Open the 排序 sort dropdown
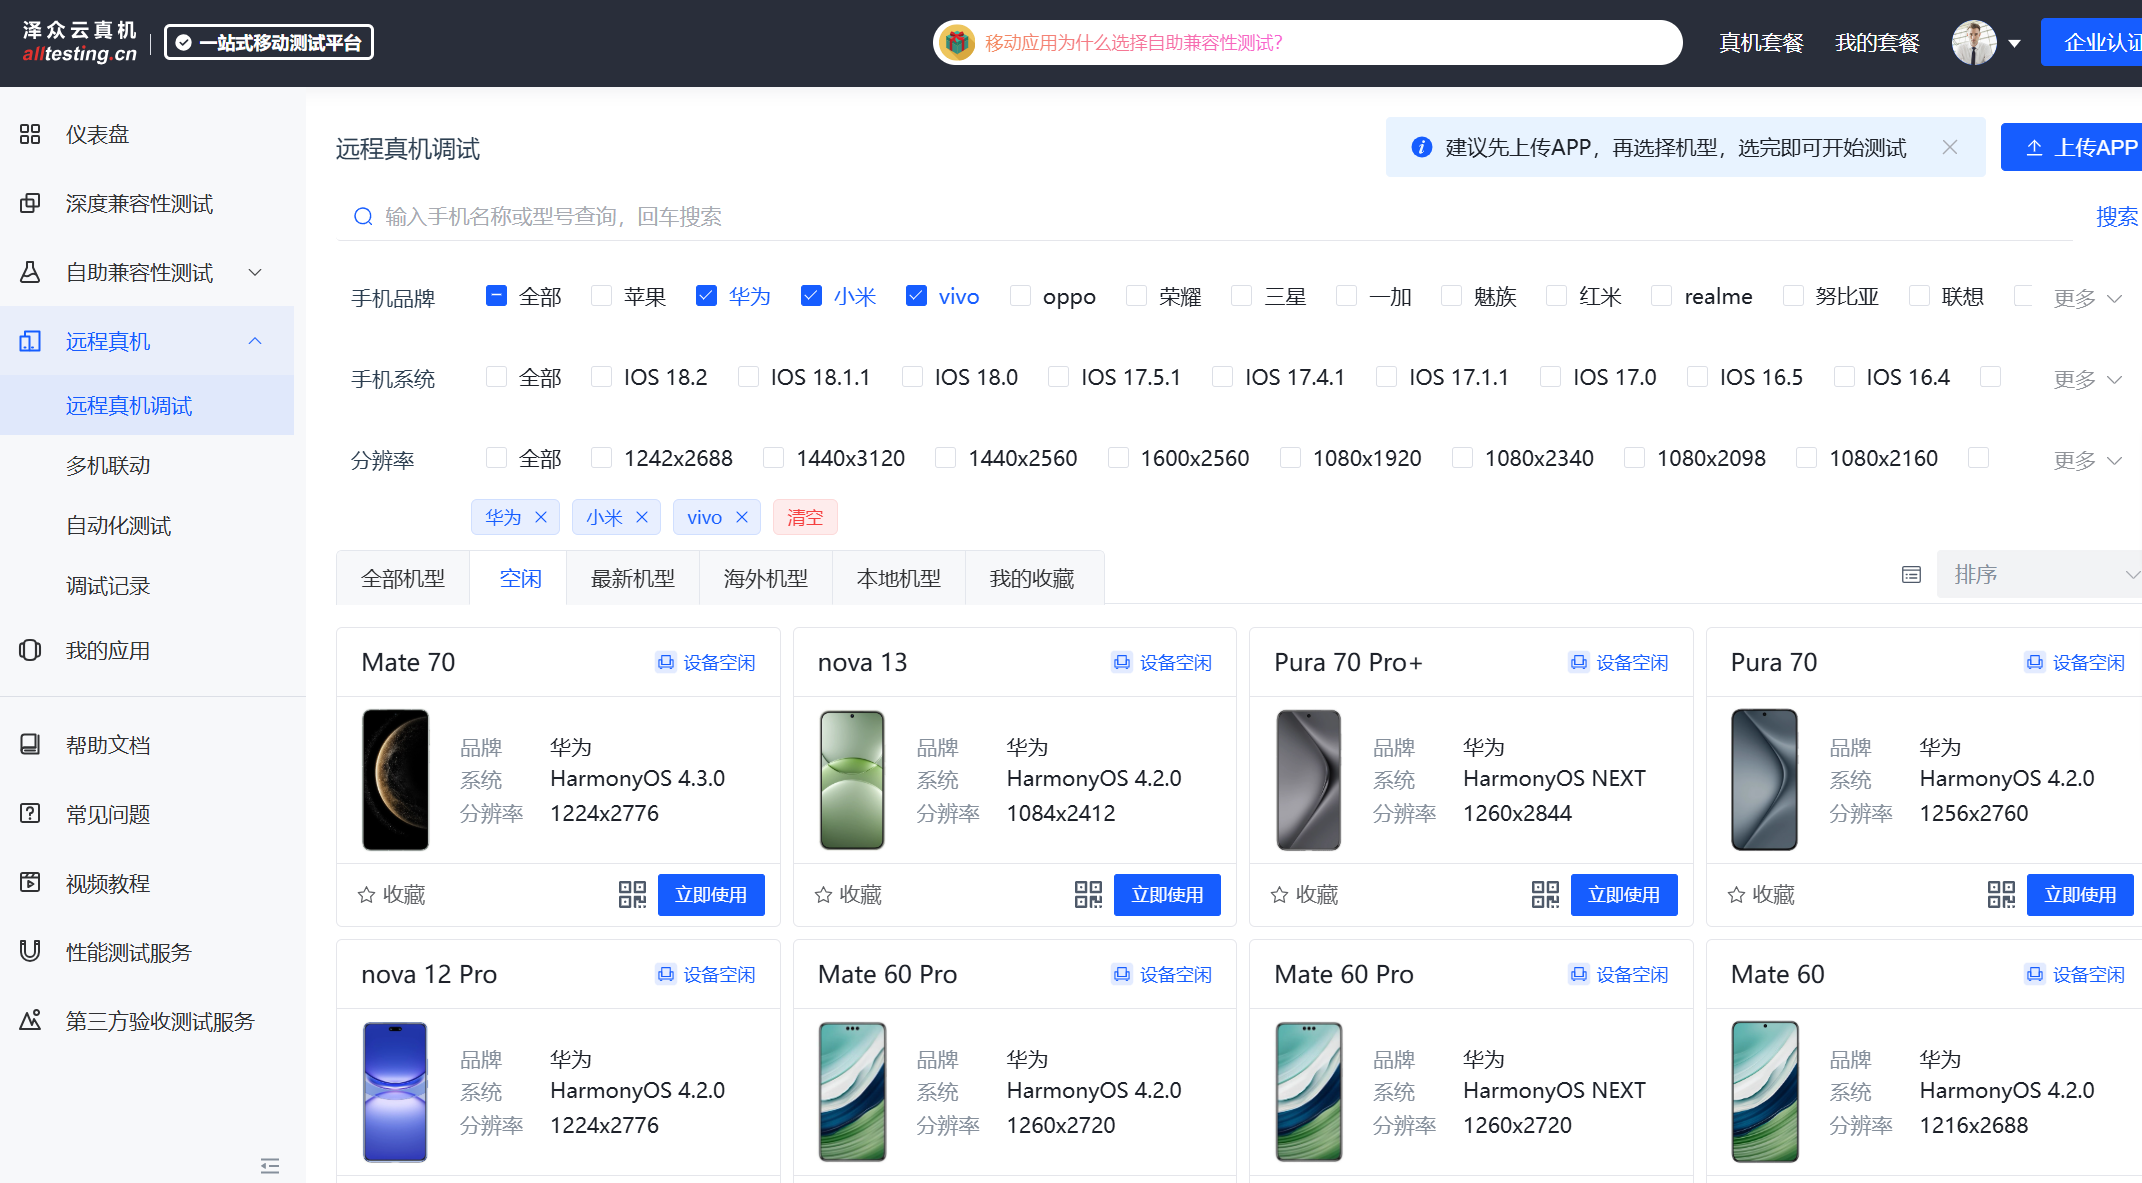Screen dimensions: 2142x1183 2040,574
